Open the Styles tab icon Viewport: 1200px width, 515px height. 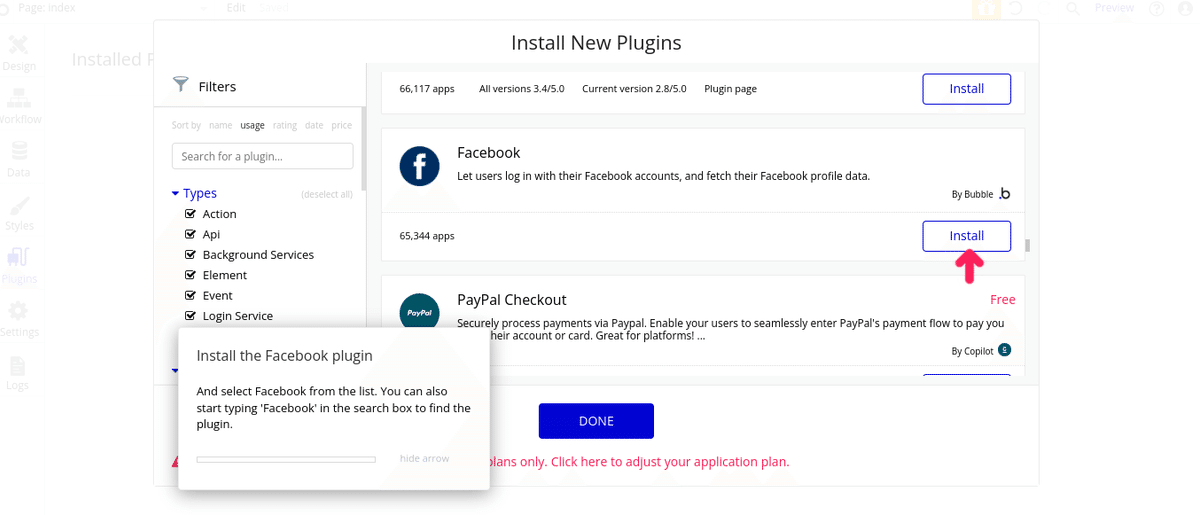pos(18,205)
